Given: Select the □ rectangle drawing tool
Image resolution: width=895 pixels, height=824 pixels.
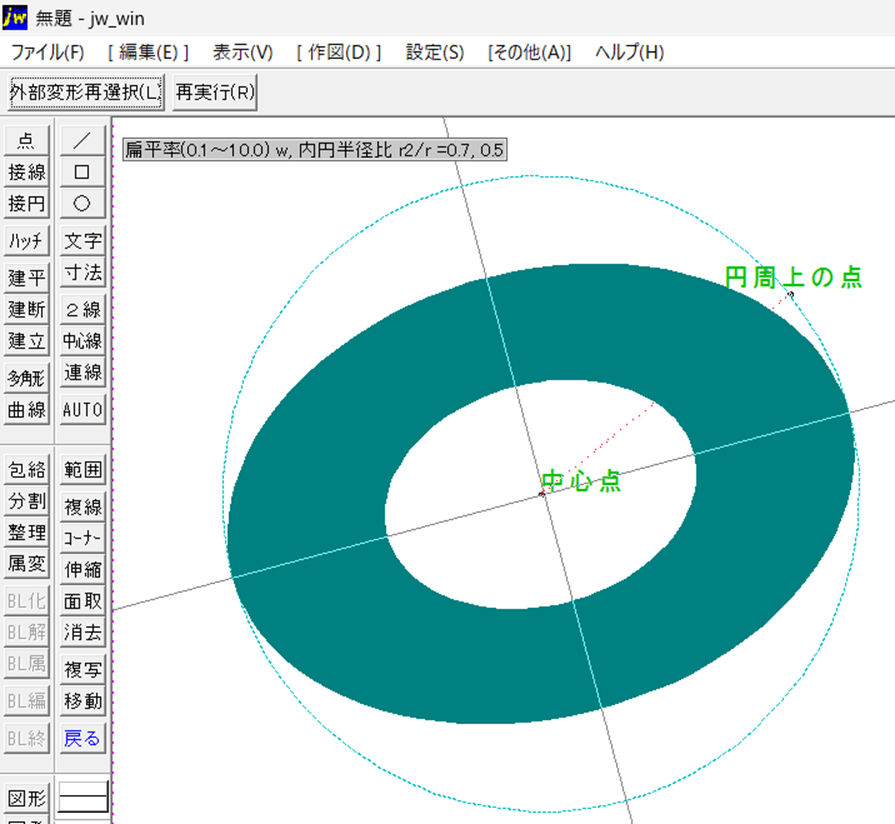Looking at the screenshot, I should [82, 172].
